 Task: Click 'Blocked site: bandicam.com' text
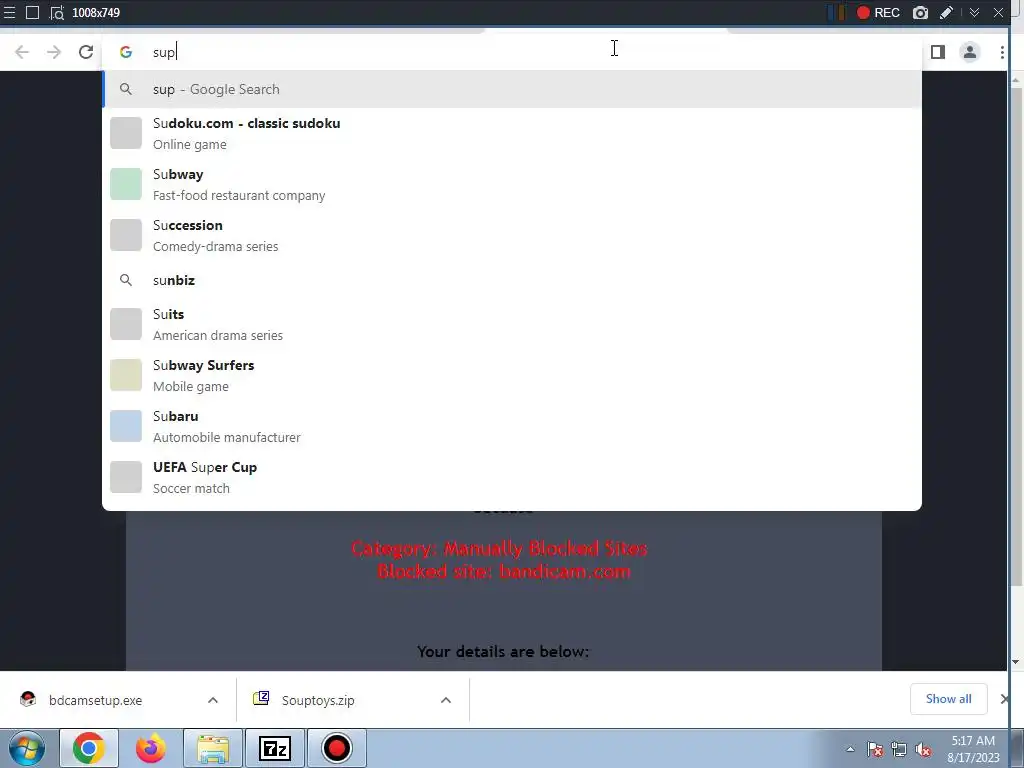tap(504, 571)
